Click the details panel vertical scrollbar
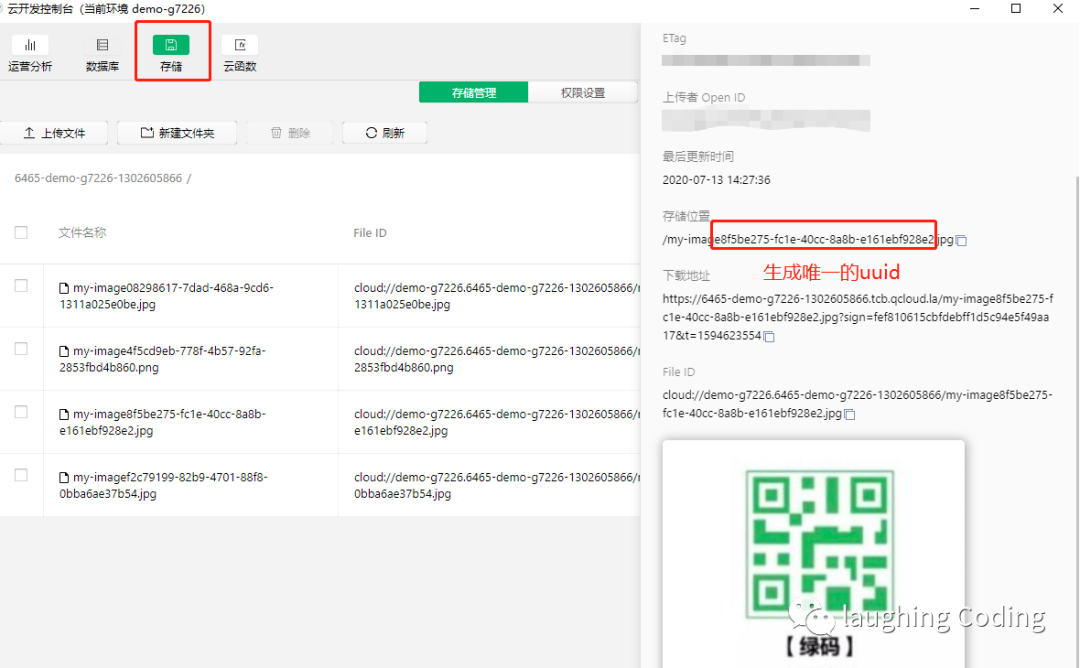 (1077, 420)
